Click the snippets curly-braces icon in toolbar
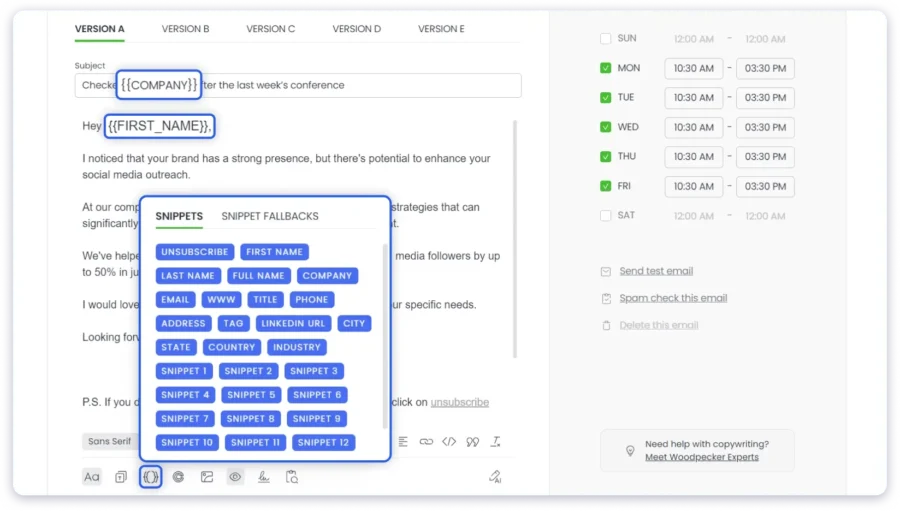 click(150, 477)
